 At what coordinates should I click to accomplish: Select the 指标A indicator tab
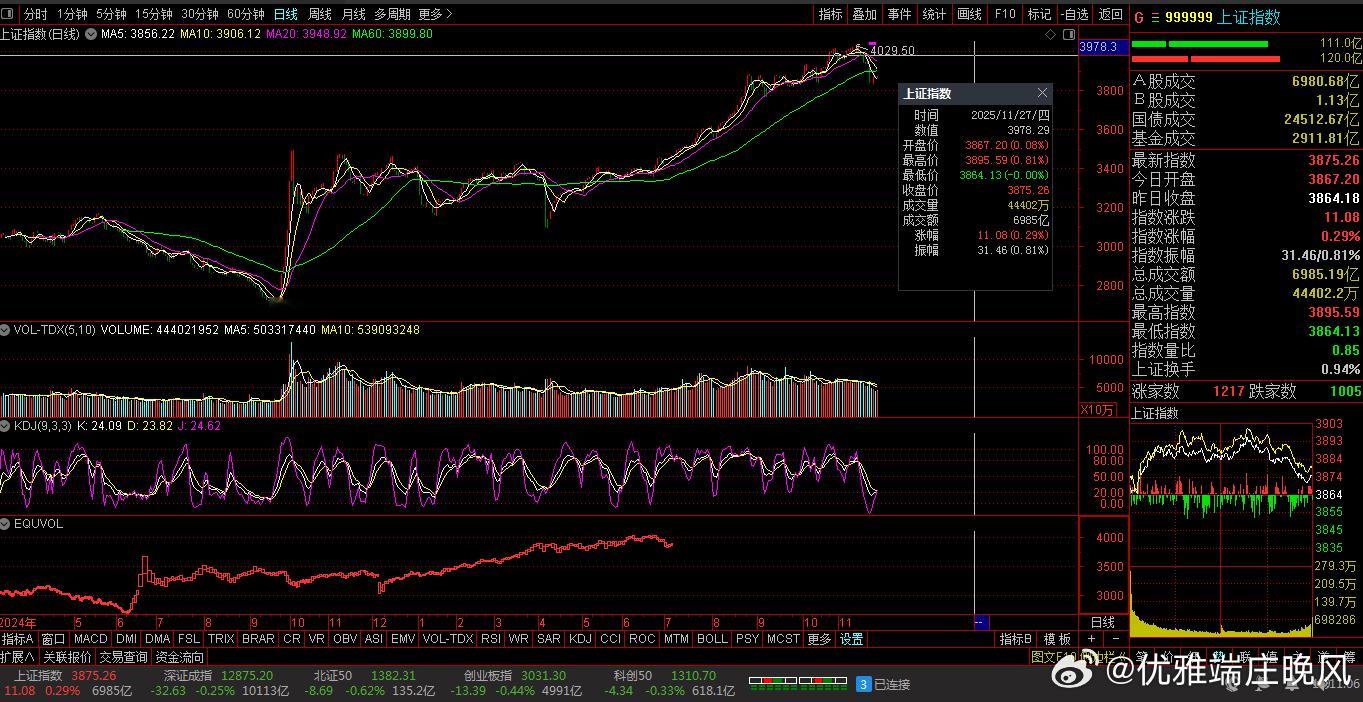(18, 639)
